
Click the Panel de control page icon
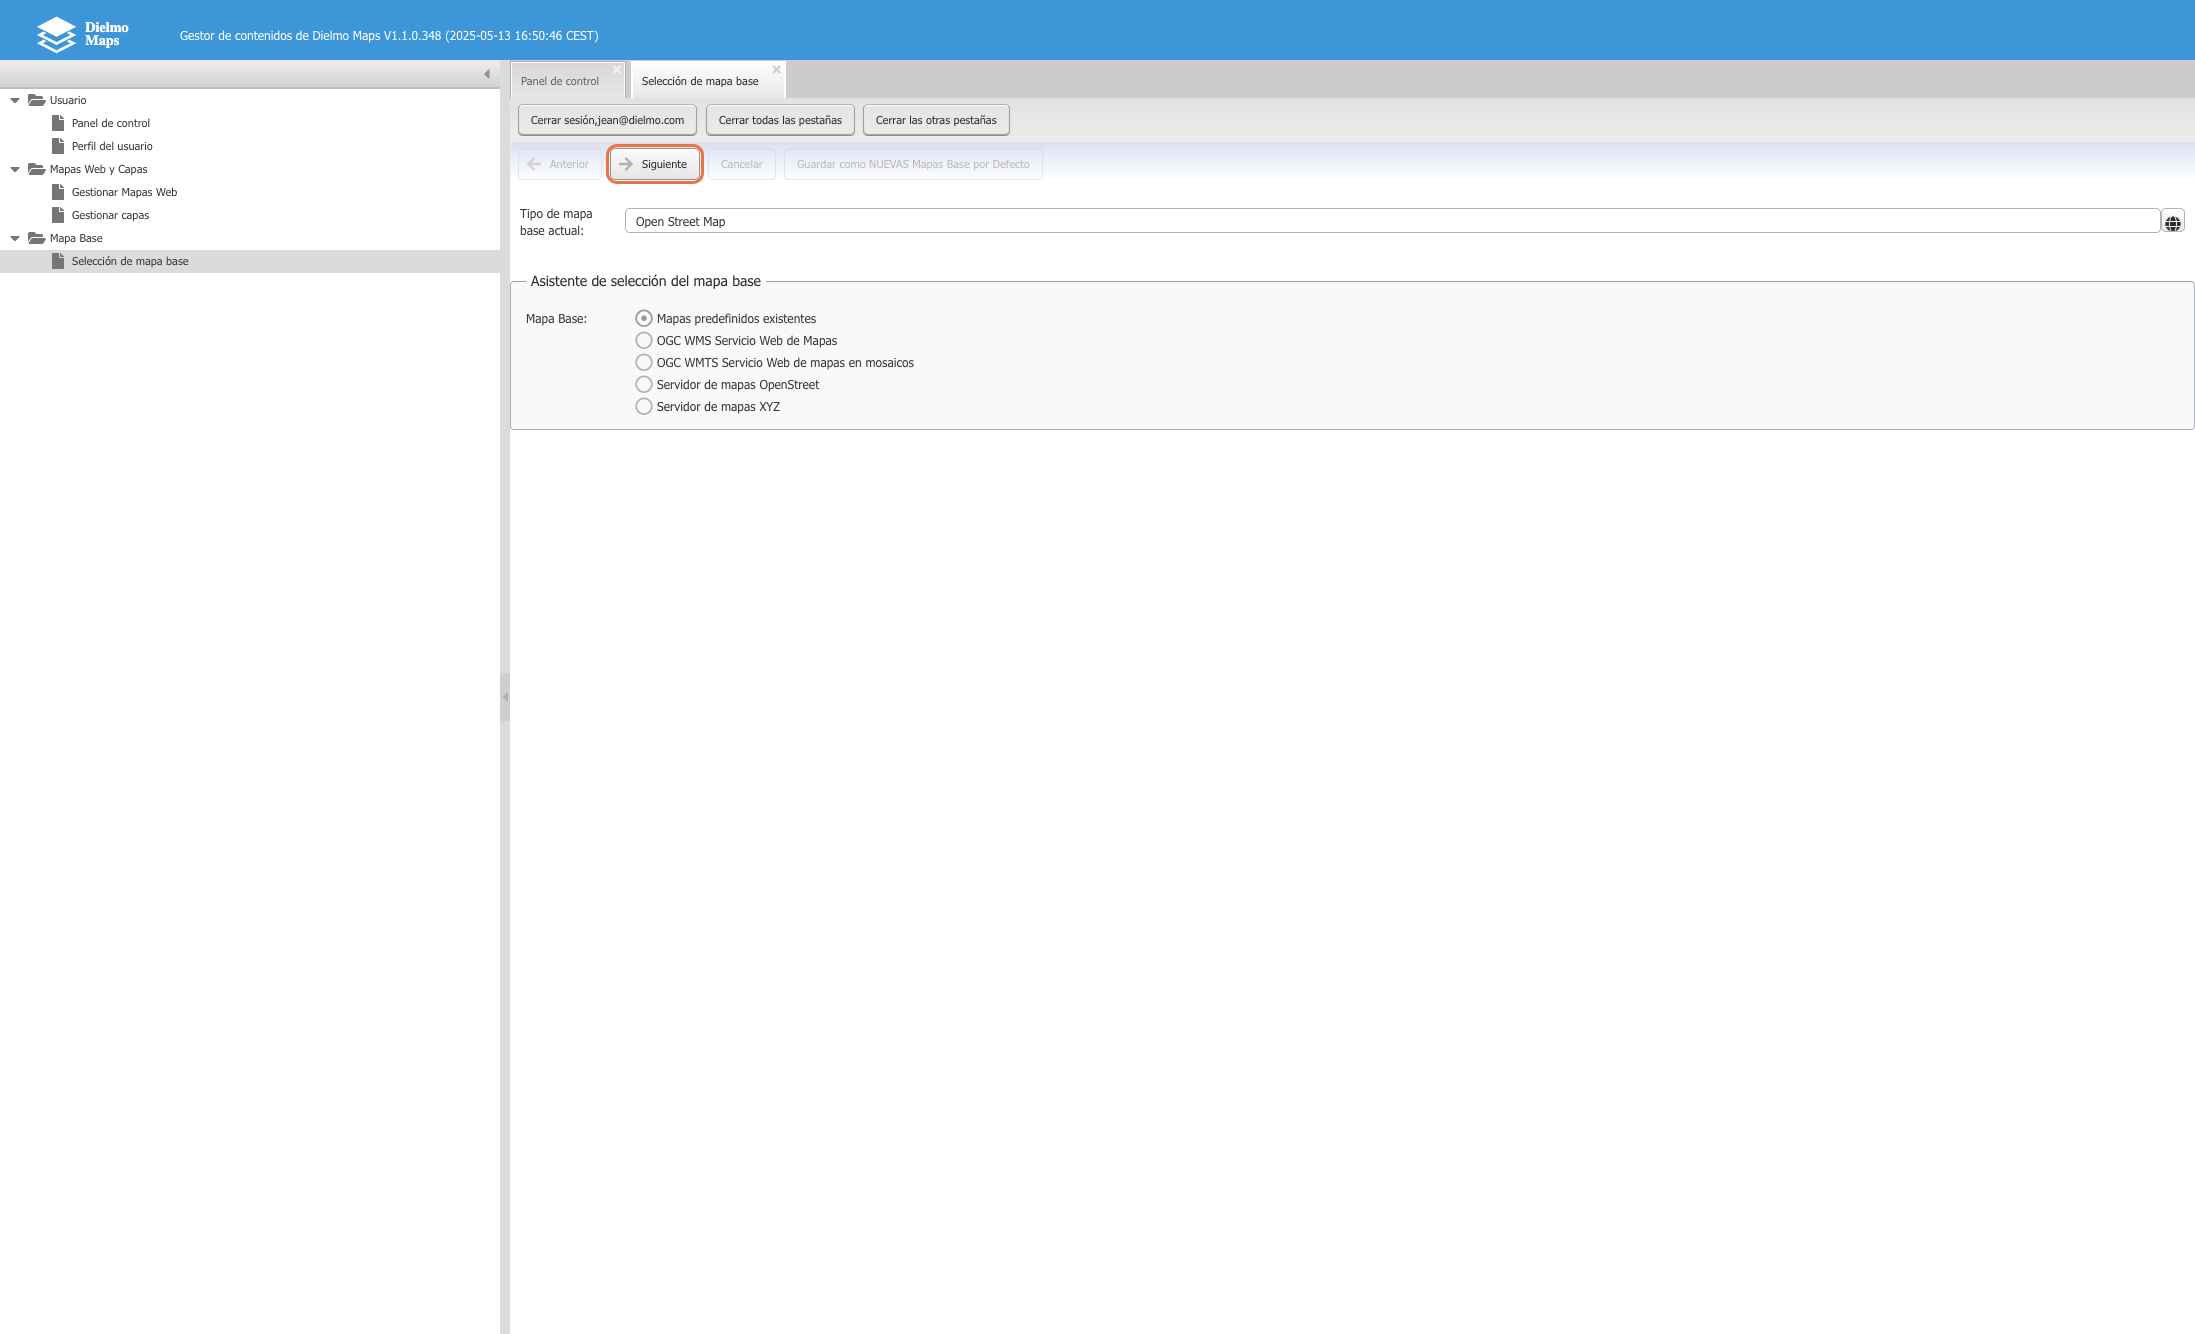coord(58,123)
